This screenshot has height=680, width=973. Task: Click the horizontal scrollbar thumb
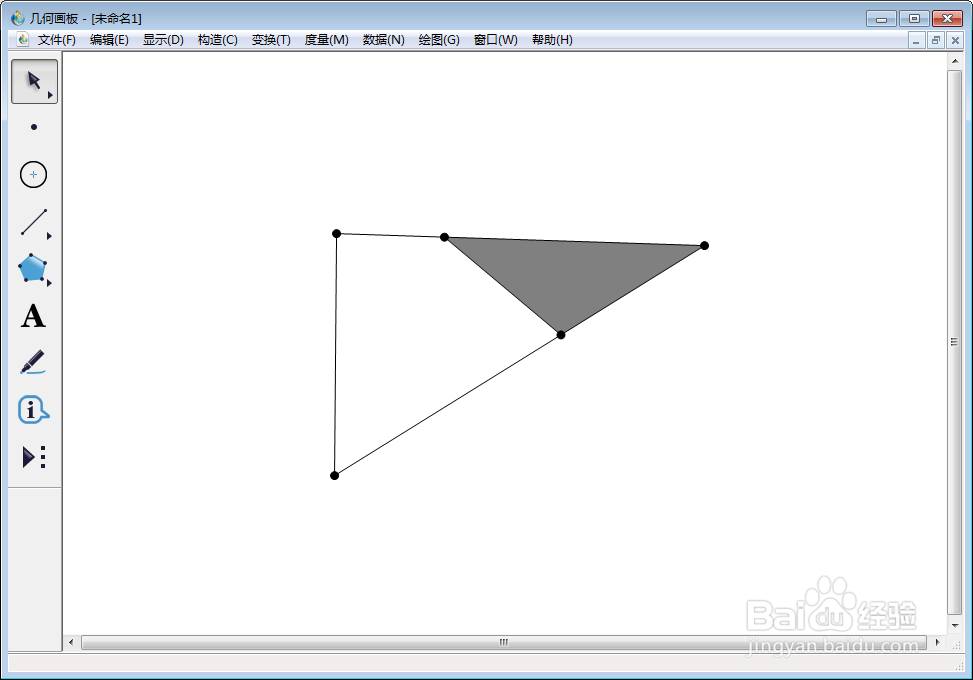tap(504, 642)
